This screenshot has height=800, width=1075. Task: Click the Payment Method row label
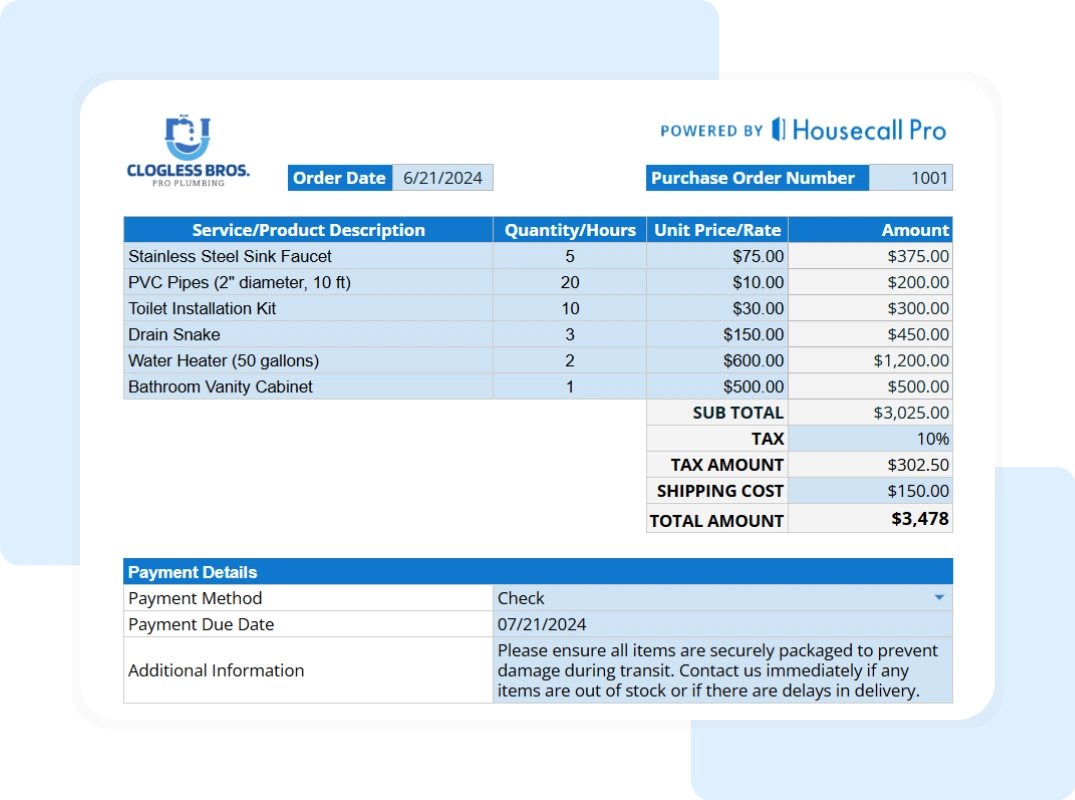click(194, 597)
